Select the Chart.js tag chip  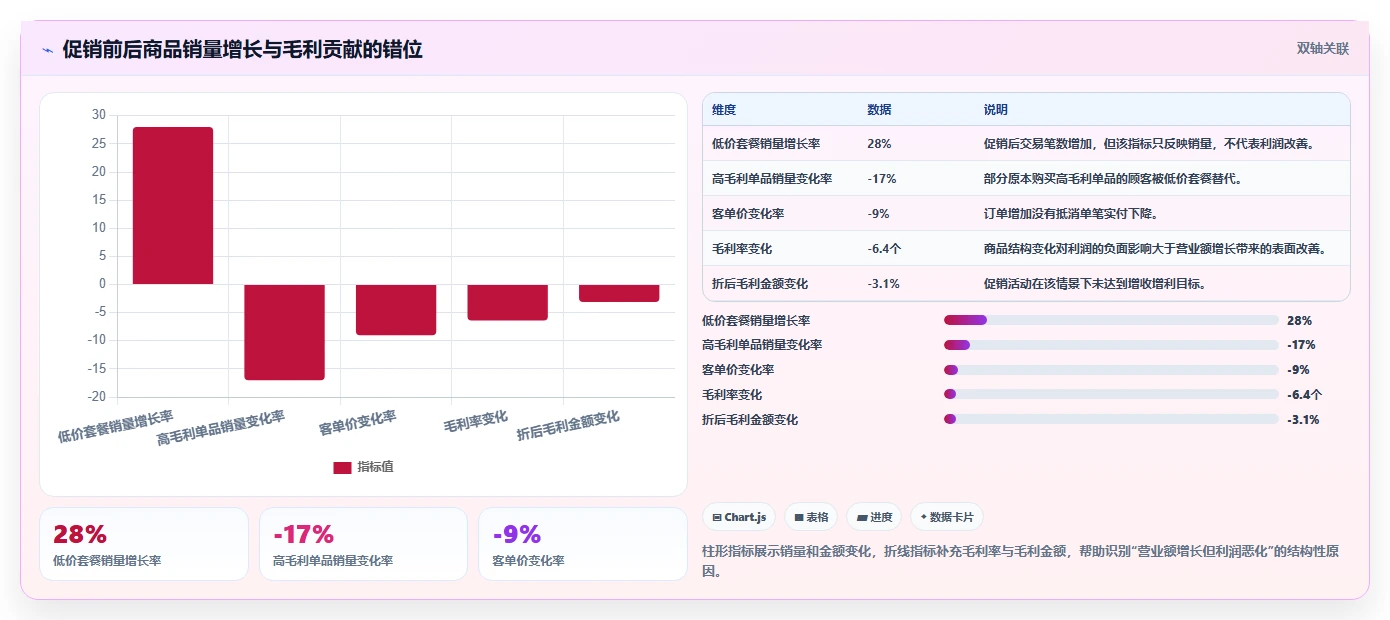point(739,517)
